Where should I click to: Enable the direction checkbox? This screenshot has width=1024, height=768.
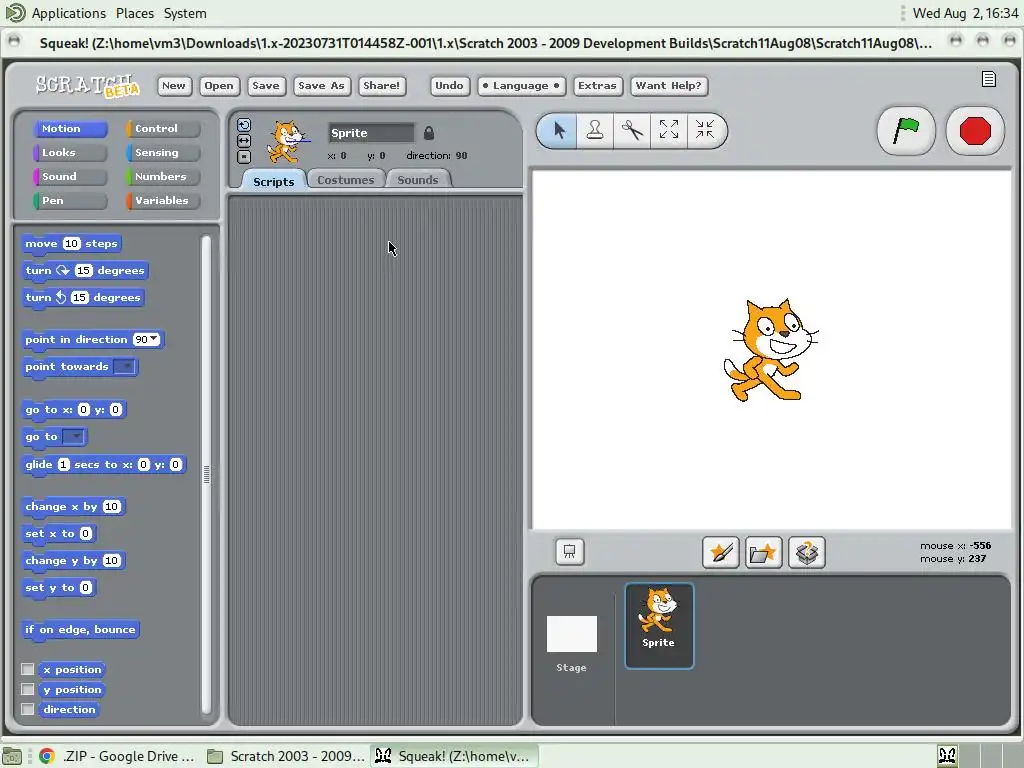pyautogui.click(x=27, y=709)
